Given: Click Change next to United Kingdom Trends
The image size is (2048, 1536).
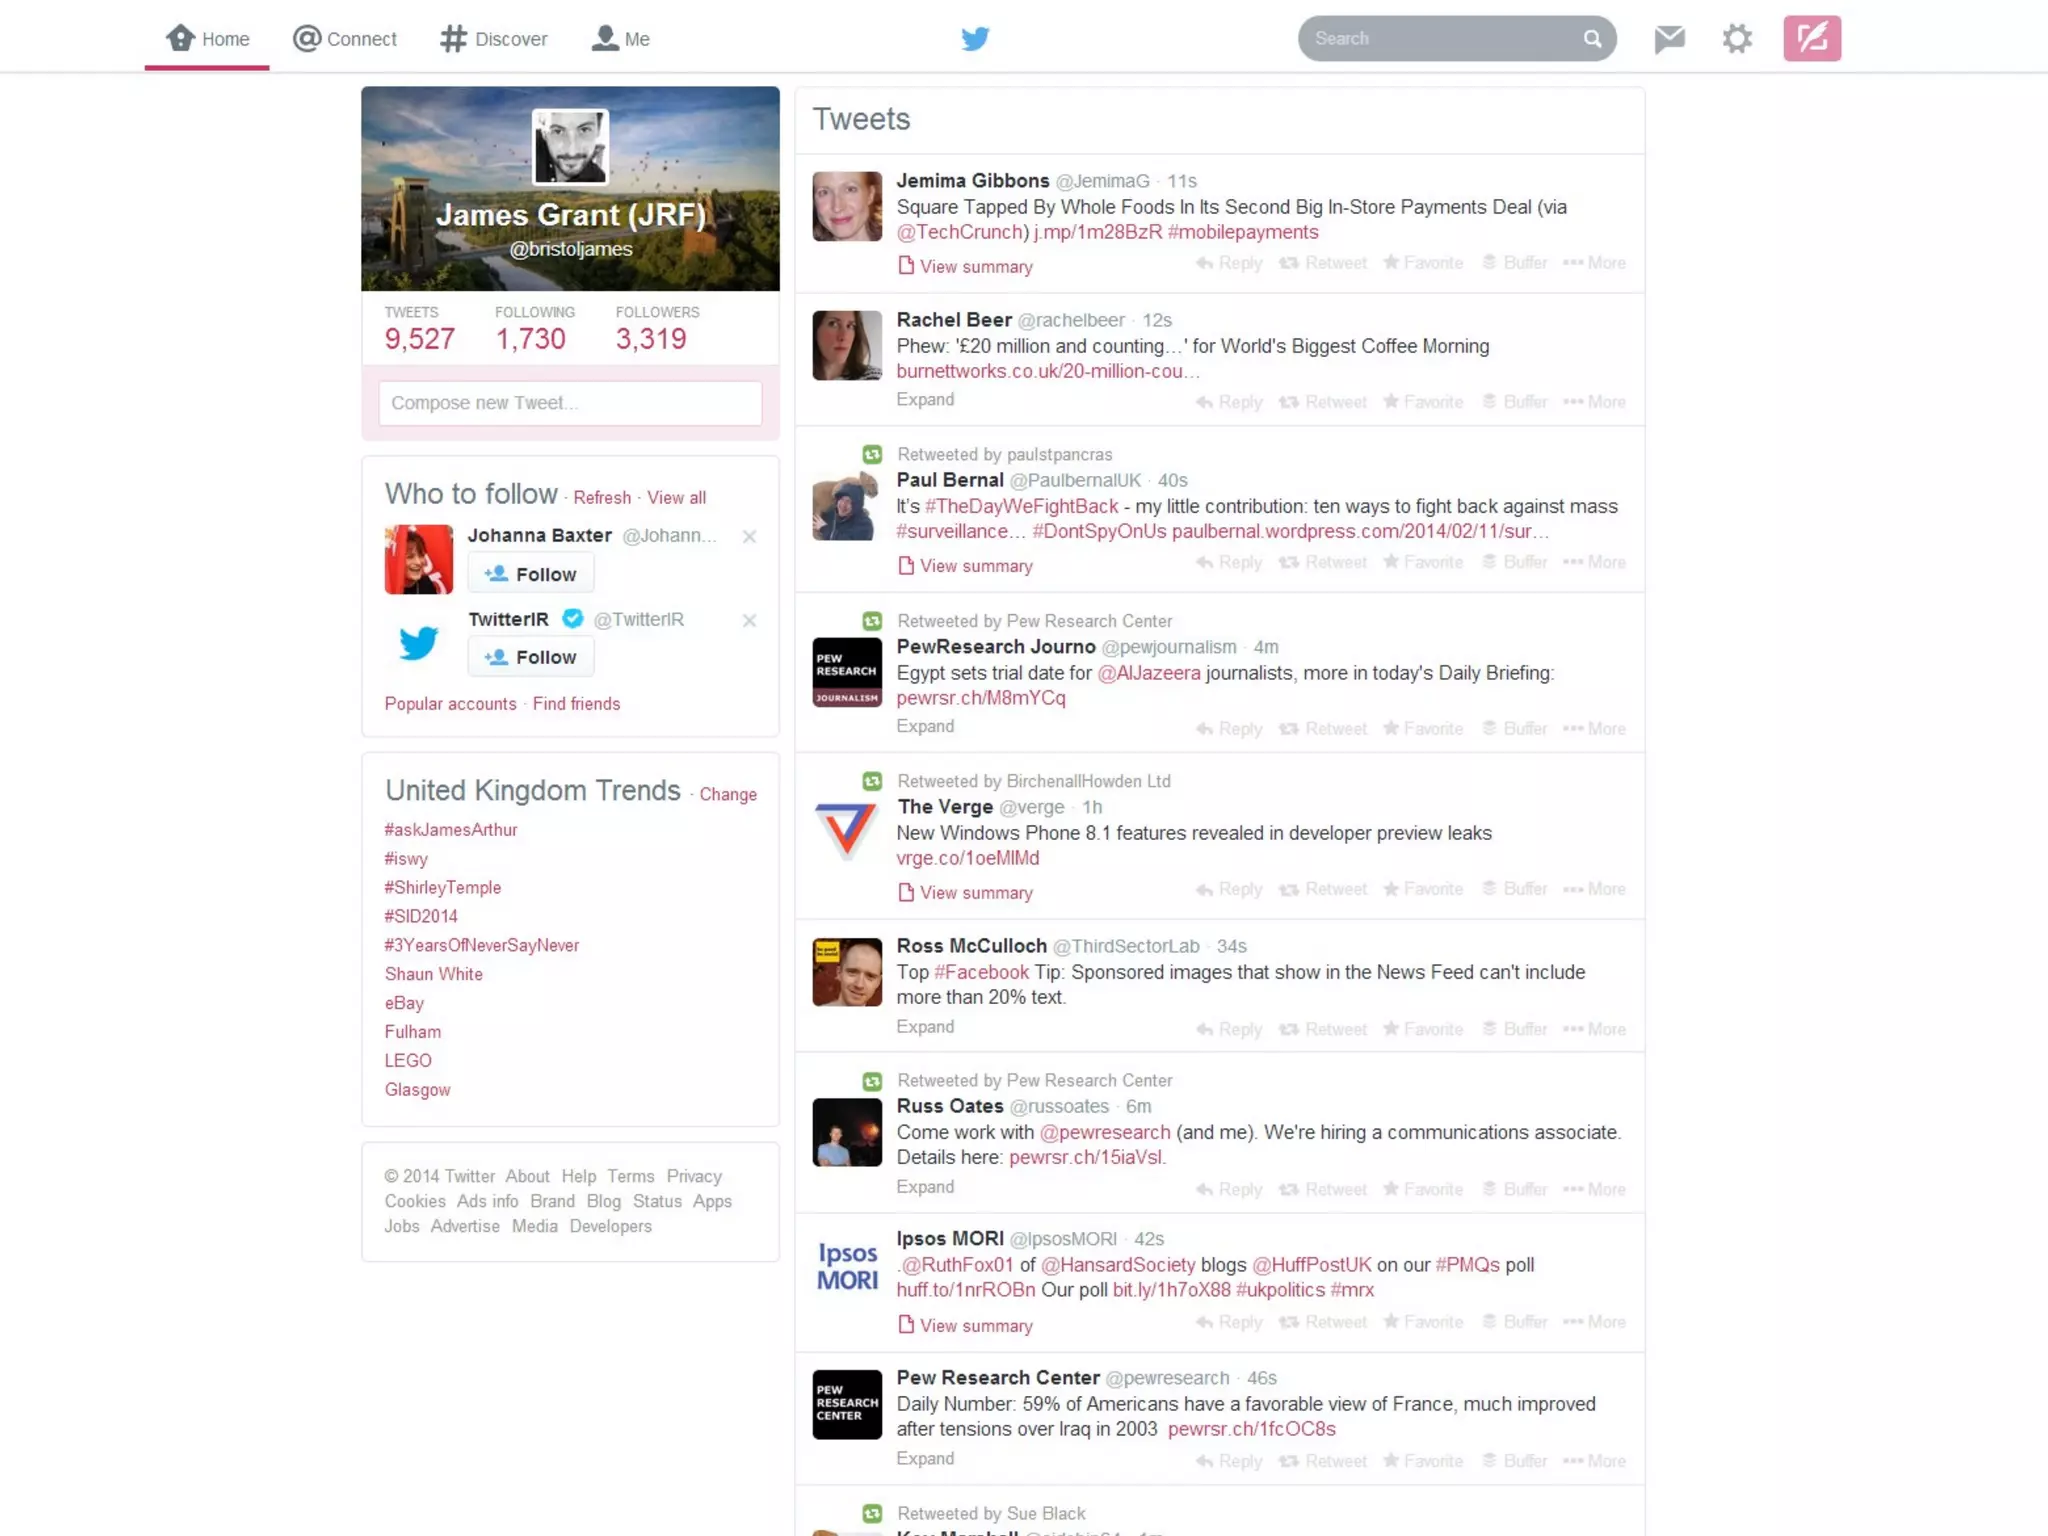Looking at the screenshot, I should 727,794.
